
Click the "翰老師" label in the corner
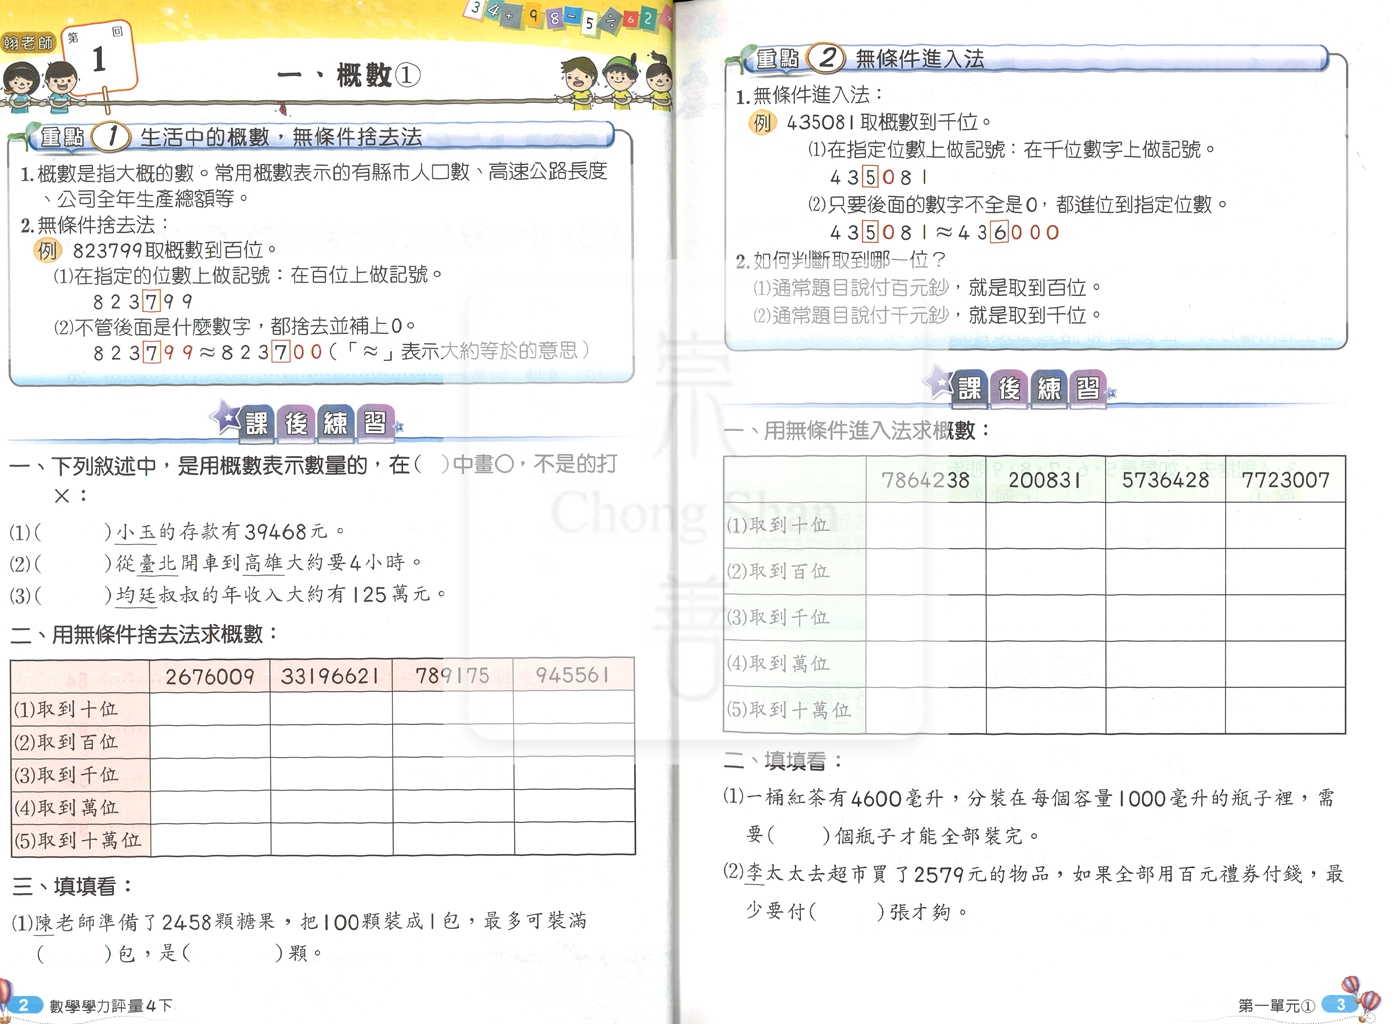pos(27,43)
